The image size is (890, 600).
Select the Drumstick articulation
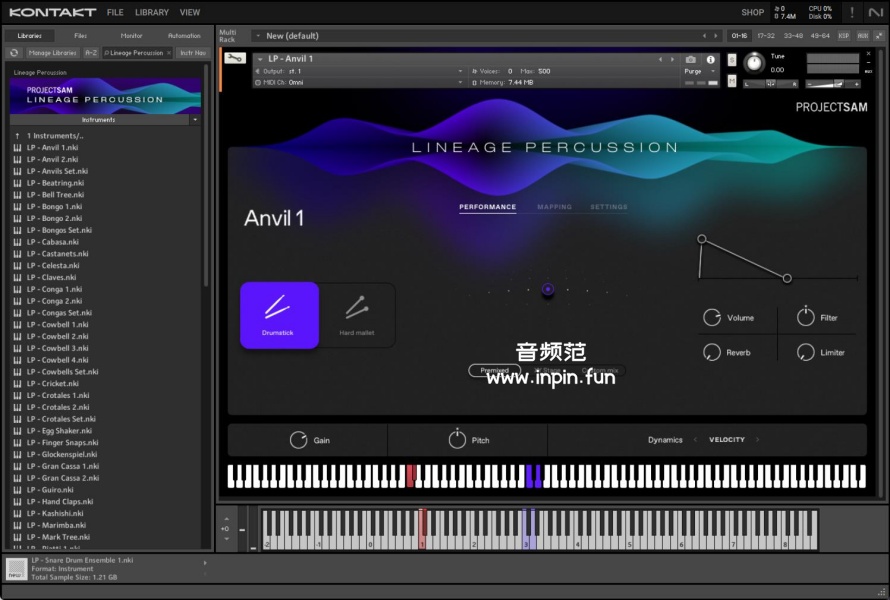tap(279, 315)
